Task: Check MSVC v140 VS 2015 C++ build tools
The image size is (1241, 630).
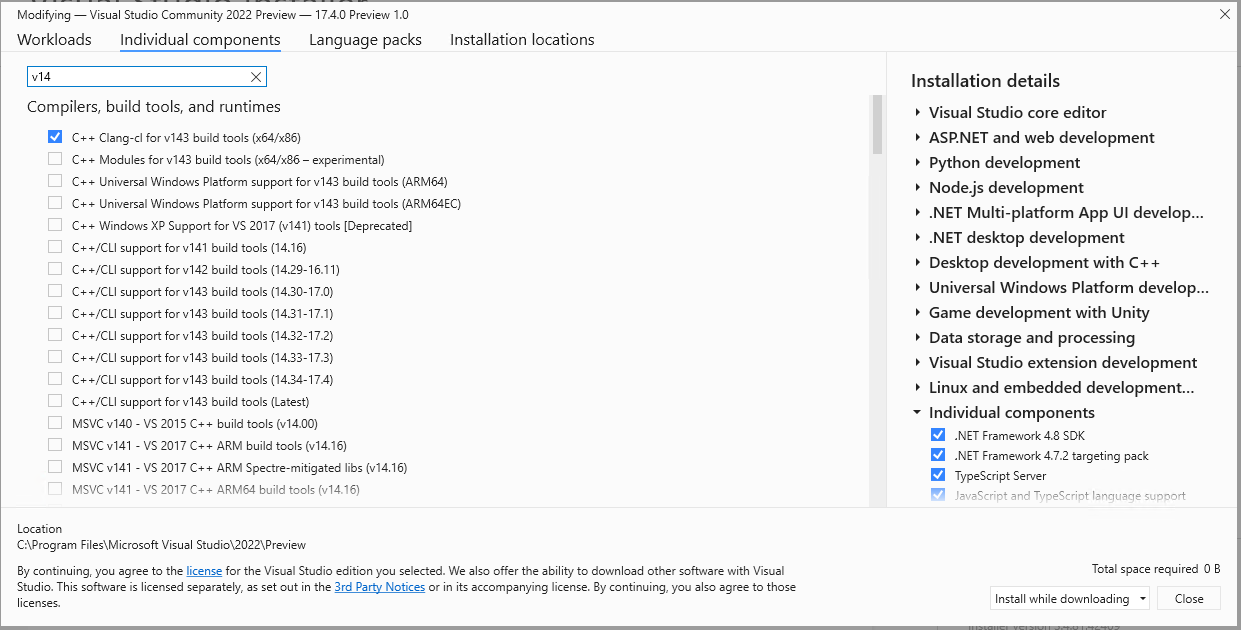Action: click(55, 423)
